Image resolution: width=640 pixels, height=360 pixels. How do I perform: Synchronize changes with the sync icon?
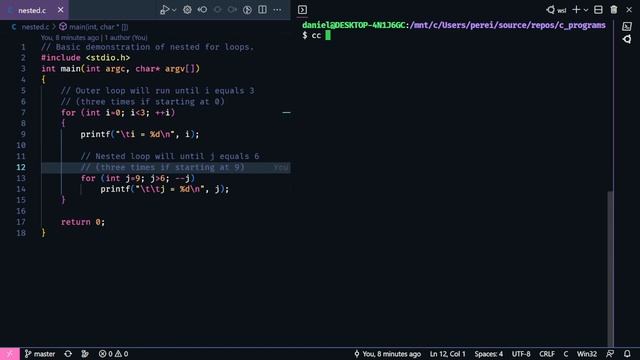pos(68,354)
